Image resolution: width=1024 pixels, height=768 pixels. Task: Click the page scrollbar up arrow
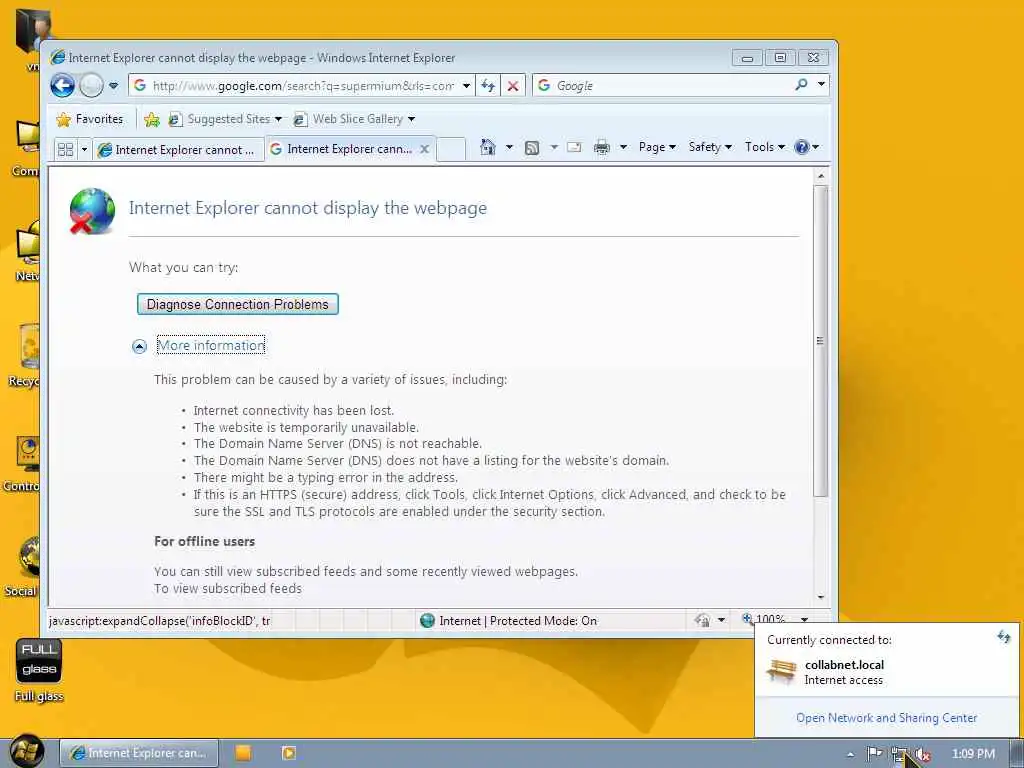(x=821, y=176)
